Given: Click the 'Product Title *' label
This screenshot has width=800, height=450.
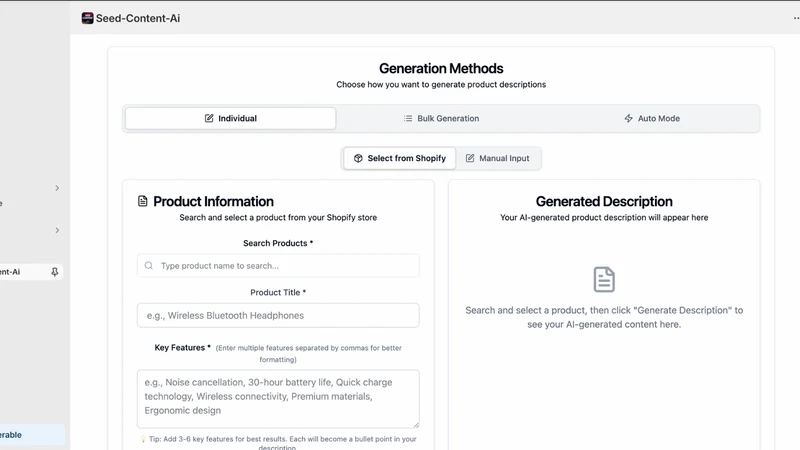Looking at the screenshot, I should point(278,292).
